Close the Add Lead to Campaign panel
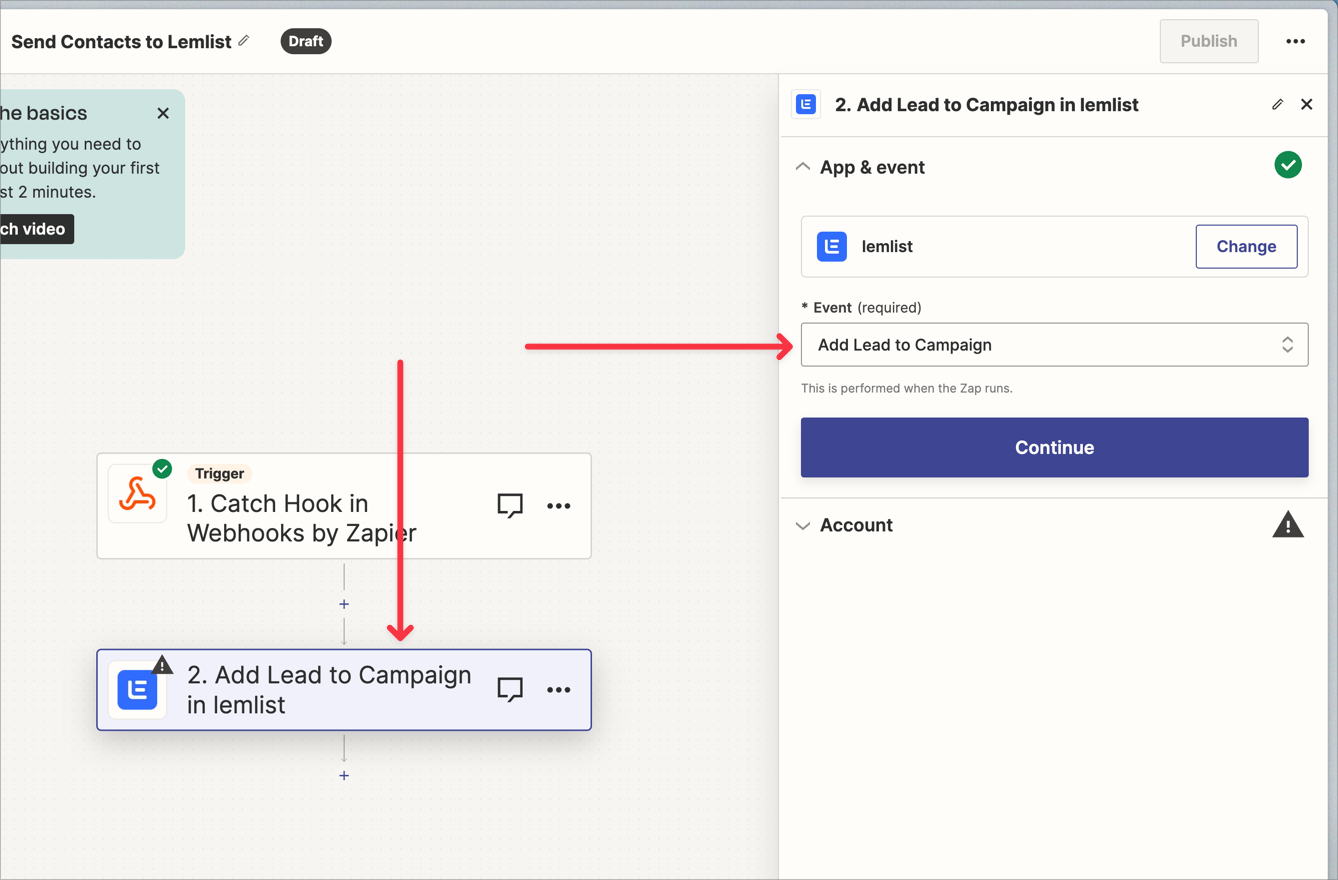This screenshot has width=1338, height=880. pyautogui.click(x=1306, y=104)
